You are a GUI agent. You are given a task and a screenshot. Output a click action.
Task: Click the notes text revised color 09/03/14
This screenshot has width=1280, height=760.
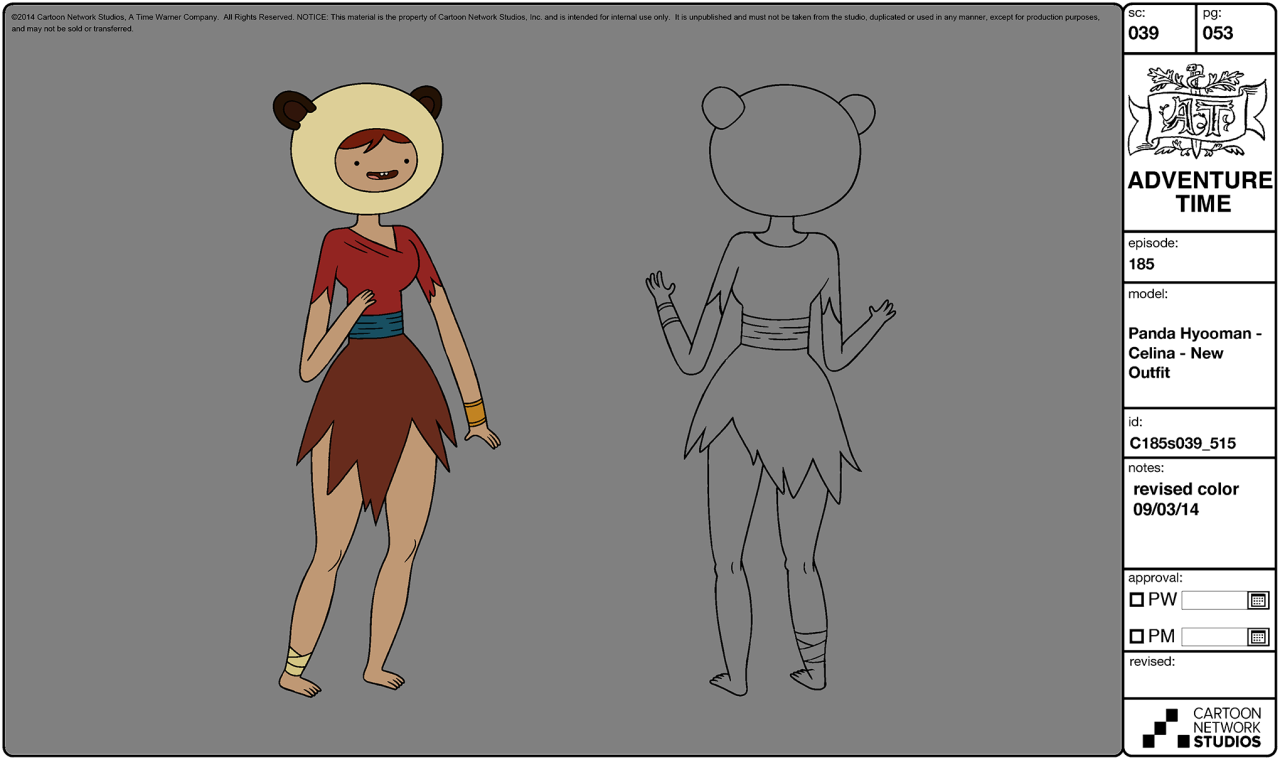[x=1186, y=499]
